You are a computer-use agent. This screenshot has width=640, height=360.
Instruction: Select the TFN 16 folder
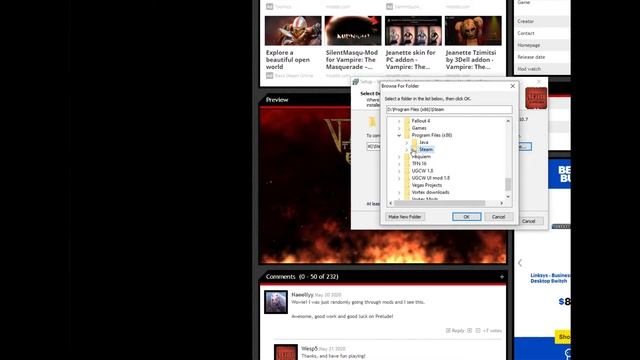pyautogui.click(x=419, y=164)
